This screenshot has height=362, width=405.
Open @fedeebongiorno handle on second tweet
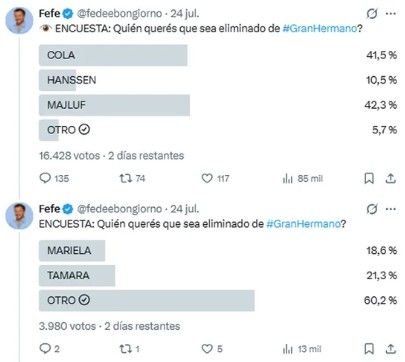tap(119, 209)
